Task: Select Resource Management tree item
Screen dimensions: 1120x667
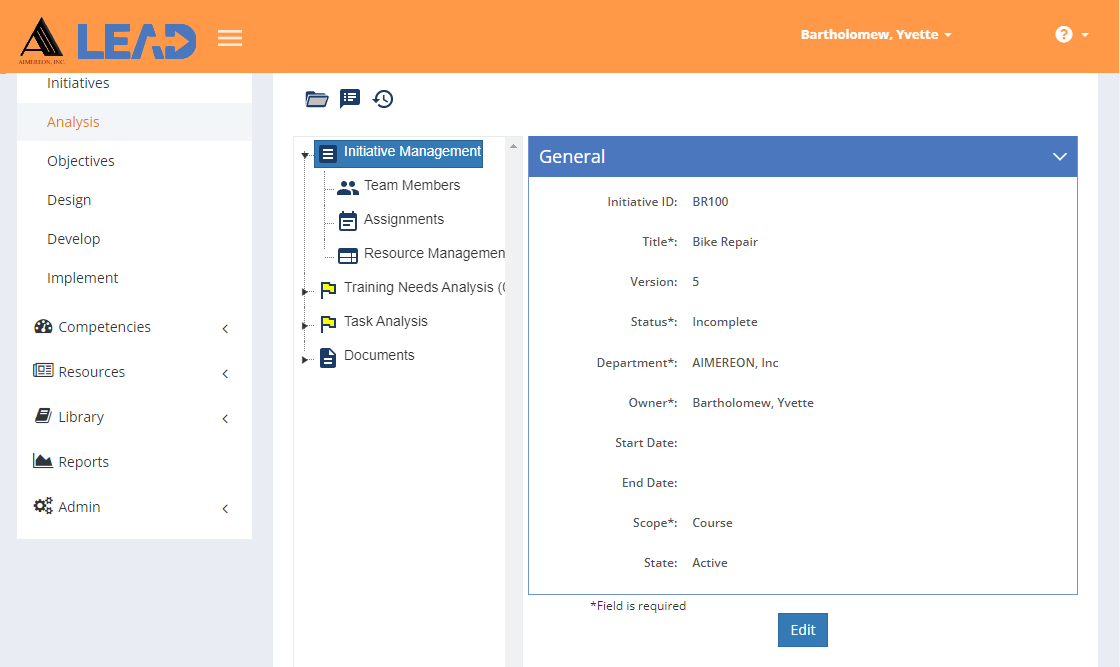Action: 434,254
